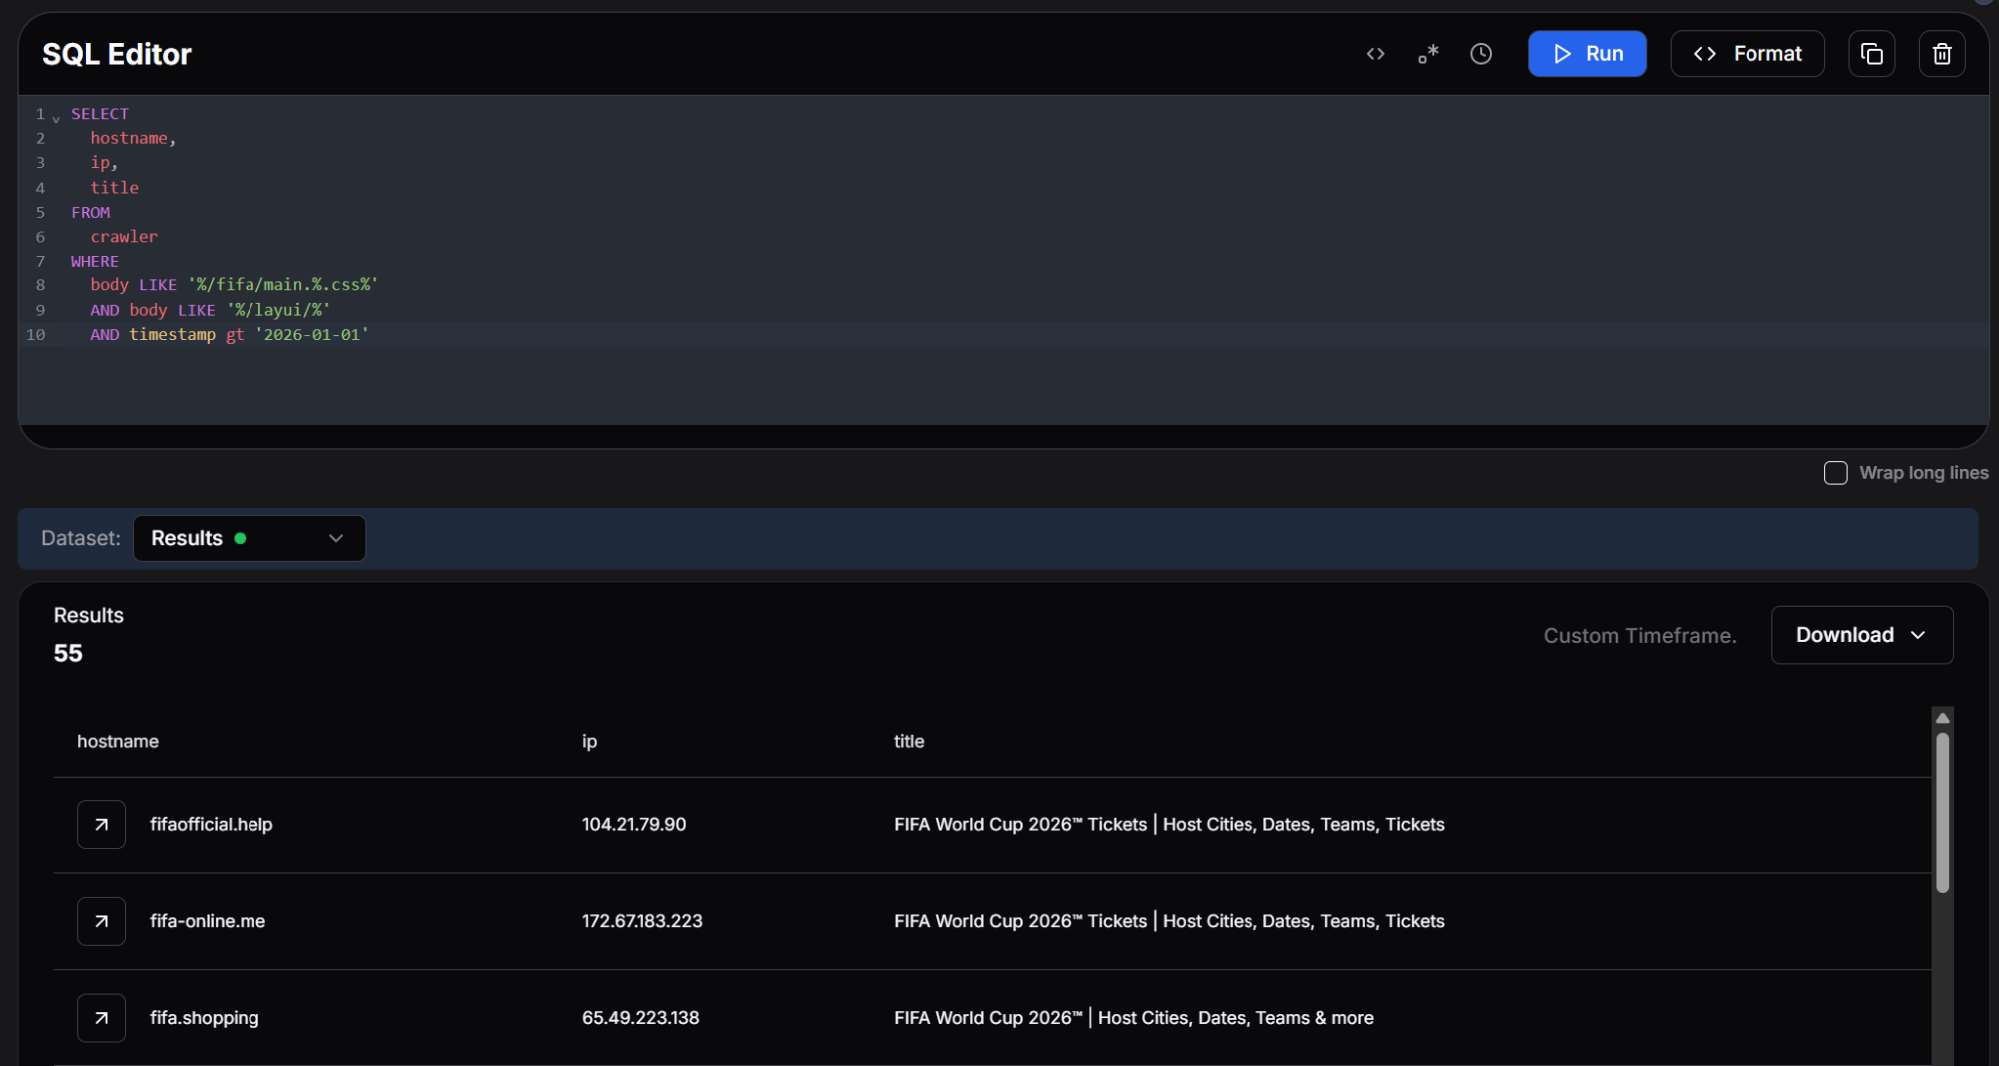The height and width of the screenshot is (1066, 1999).
Task: Click the hostname column header
Action: [118, 741]
